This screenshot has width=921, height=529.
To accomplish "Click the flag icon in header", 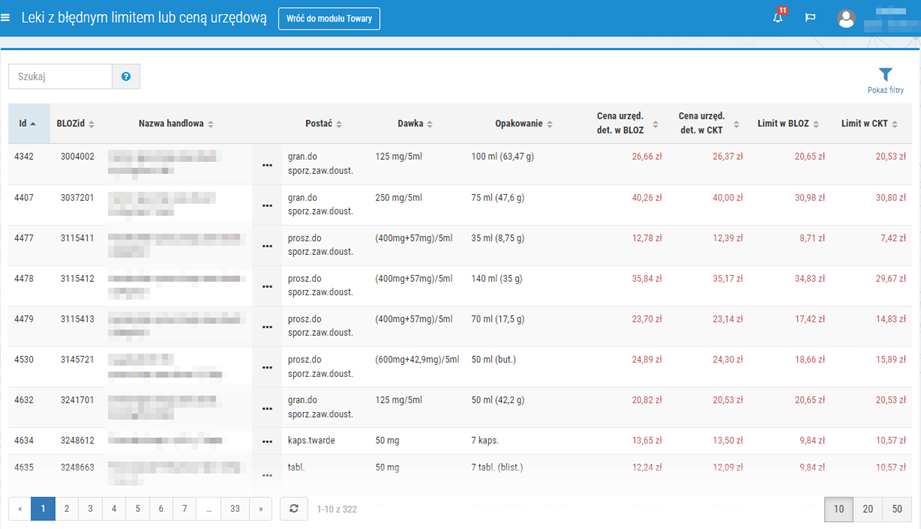I will click(x=810, y=18).
